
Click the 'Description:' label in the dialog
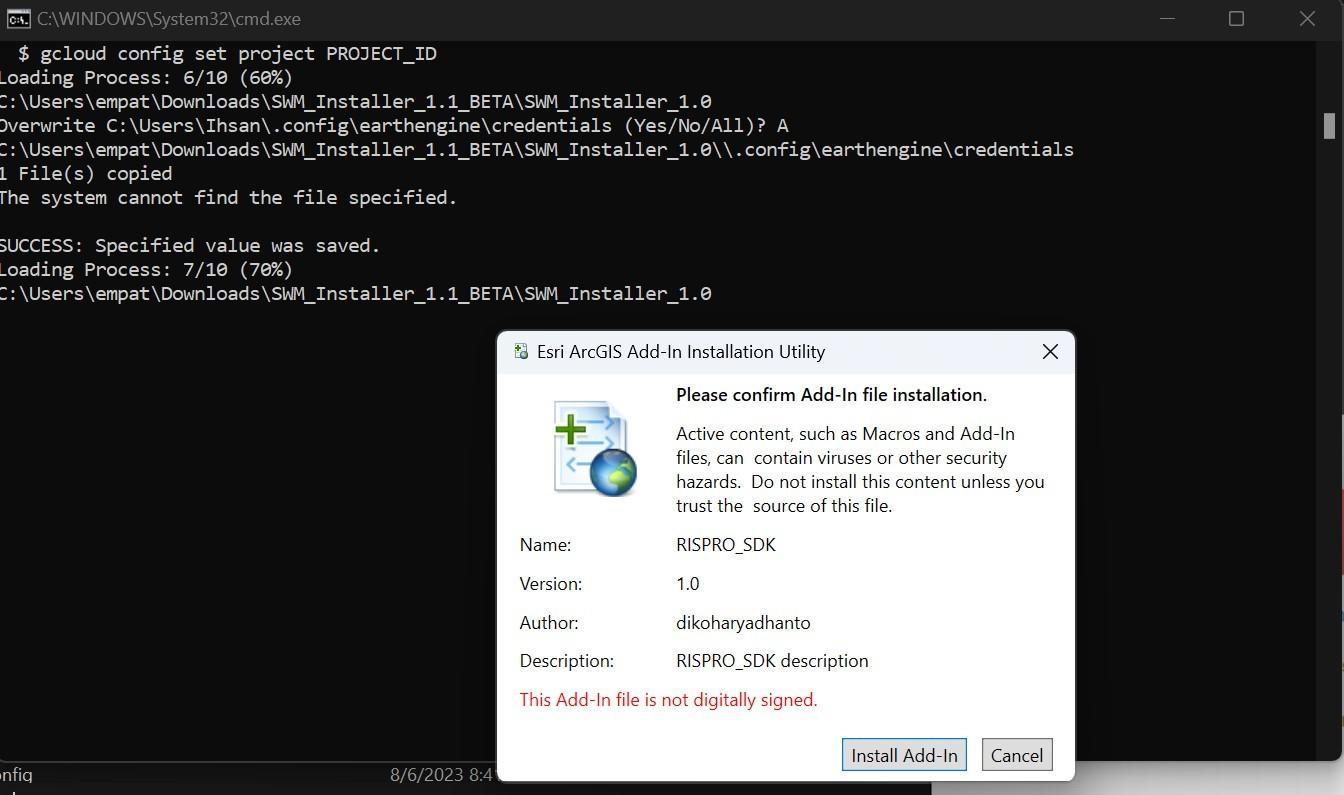tap(566, 661)
